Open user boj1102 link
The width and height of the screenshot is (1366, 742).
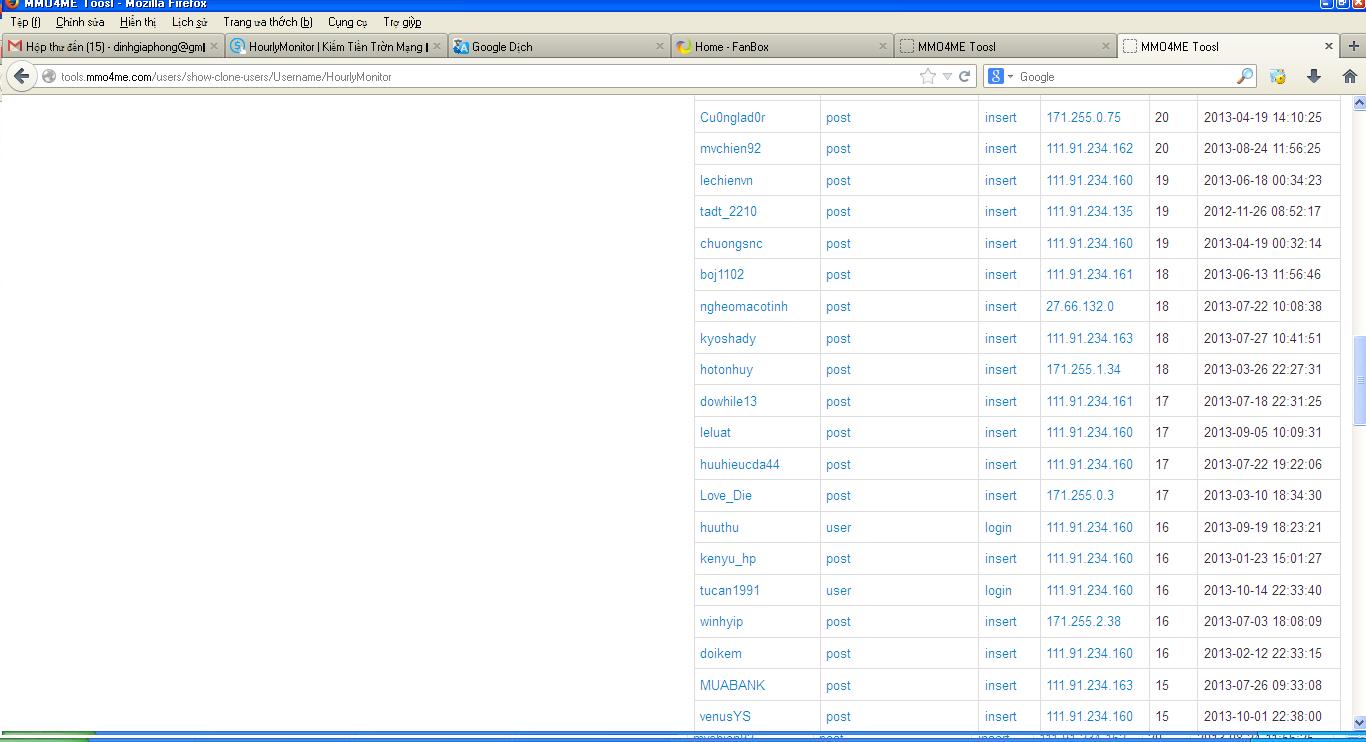(x=722, y=274)
